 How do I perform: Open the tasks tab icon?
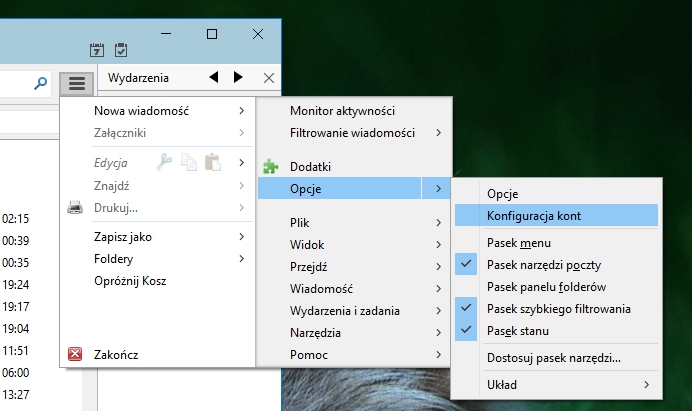[121, 50]
